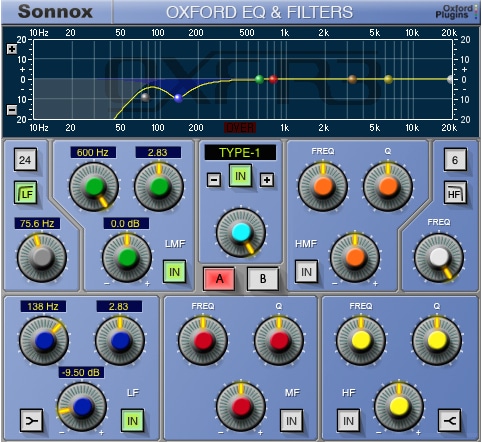Select the orange HMF node on graph
This screenshot has height=442, width=482.
[352, 79]
